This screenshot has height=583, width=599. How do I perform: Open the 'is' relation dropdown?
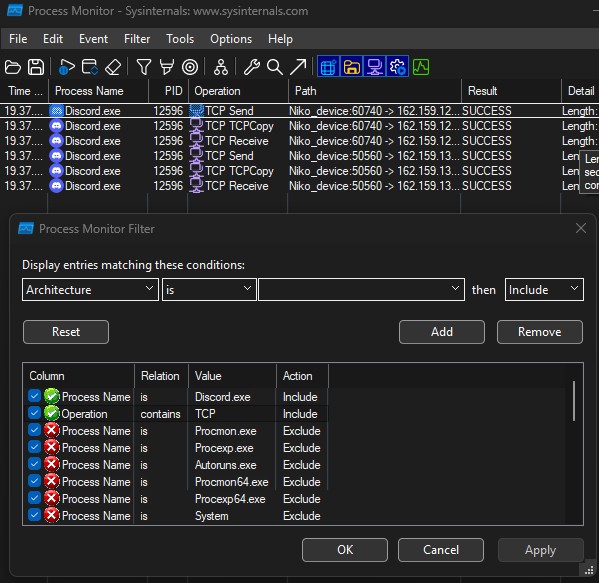(x=209, y=290)
